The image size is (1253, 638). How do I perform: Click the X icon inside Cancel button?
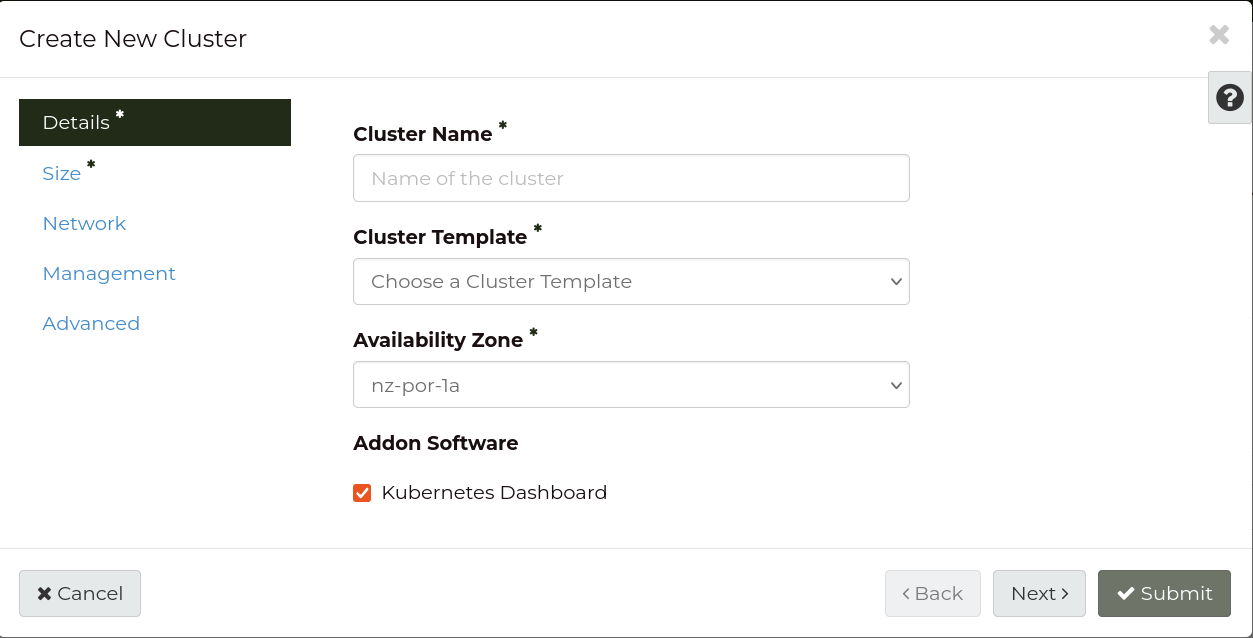click(x=46, y=593)
